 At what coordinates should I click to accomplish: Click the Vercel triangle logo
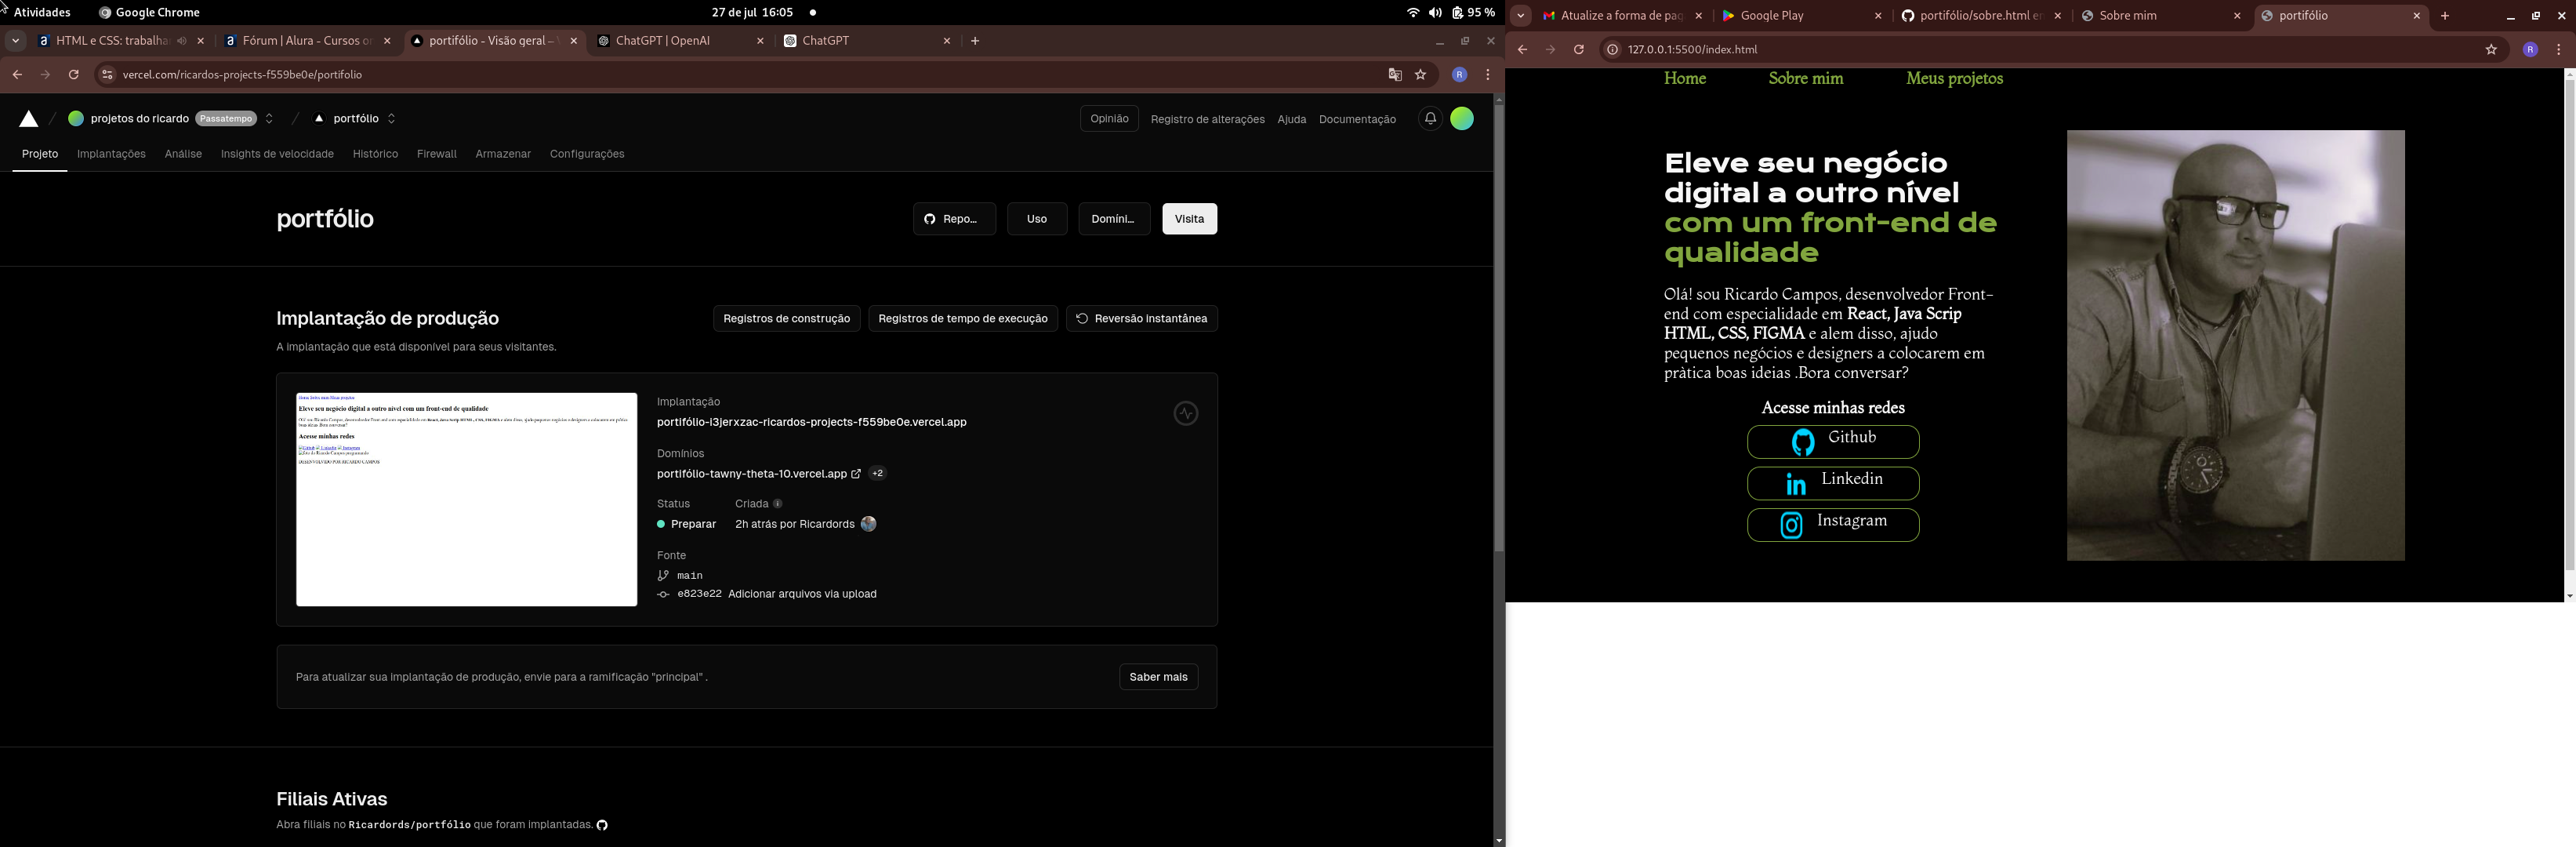point(29,119)
